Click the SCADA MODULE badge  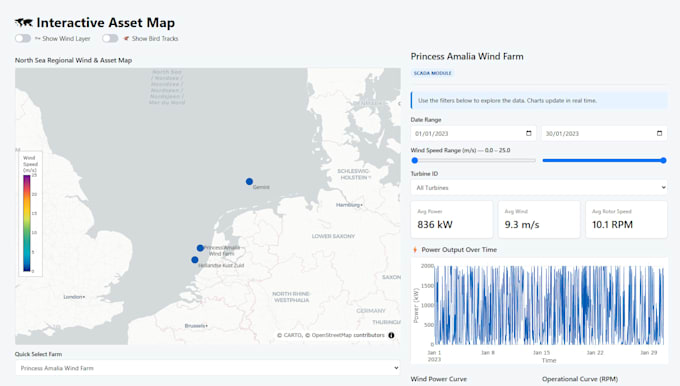432,73
